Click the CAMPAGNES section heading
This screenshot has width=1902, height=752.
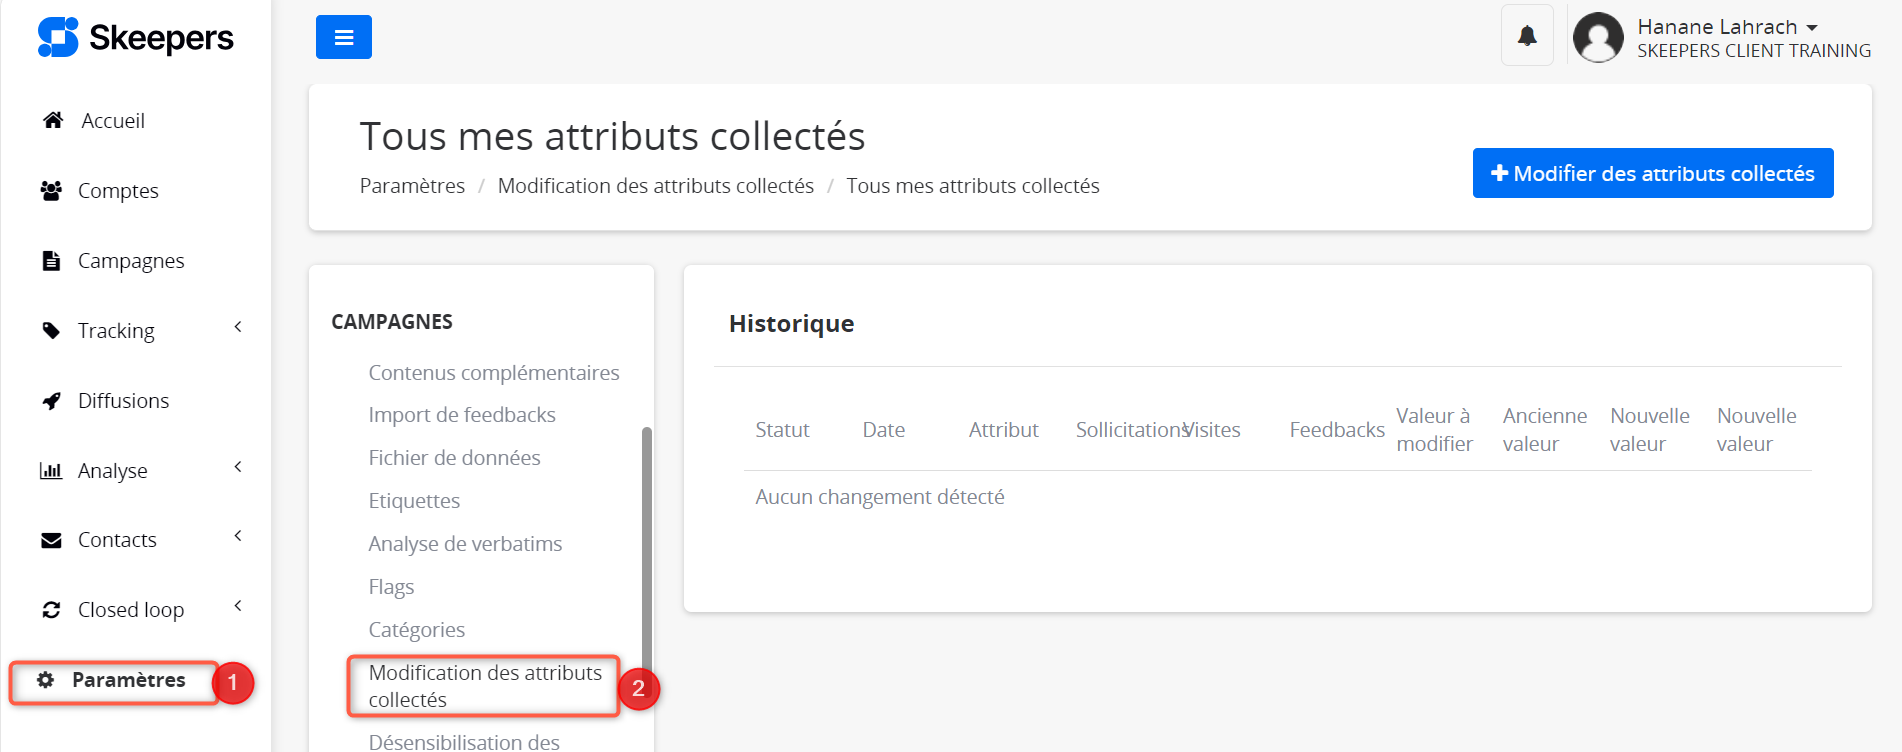392,322
